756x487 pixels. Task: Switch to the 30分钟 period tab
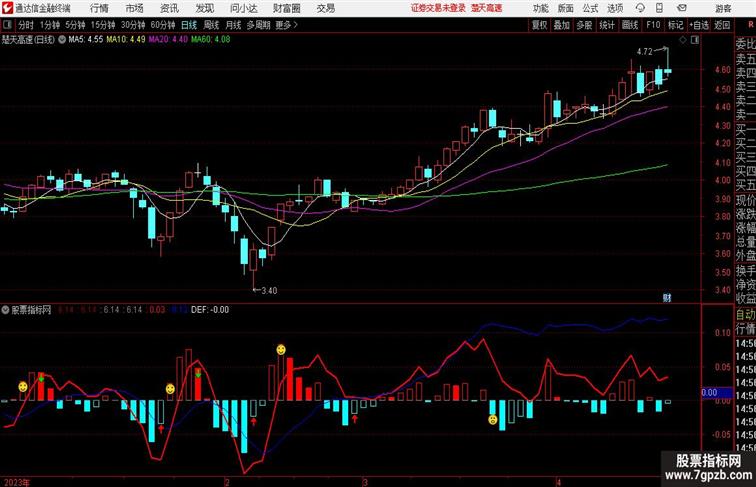pos(133,25)
